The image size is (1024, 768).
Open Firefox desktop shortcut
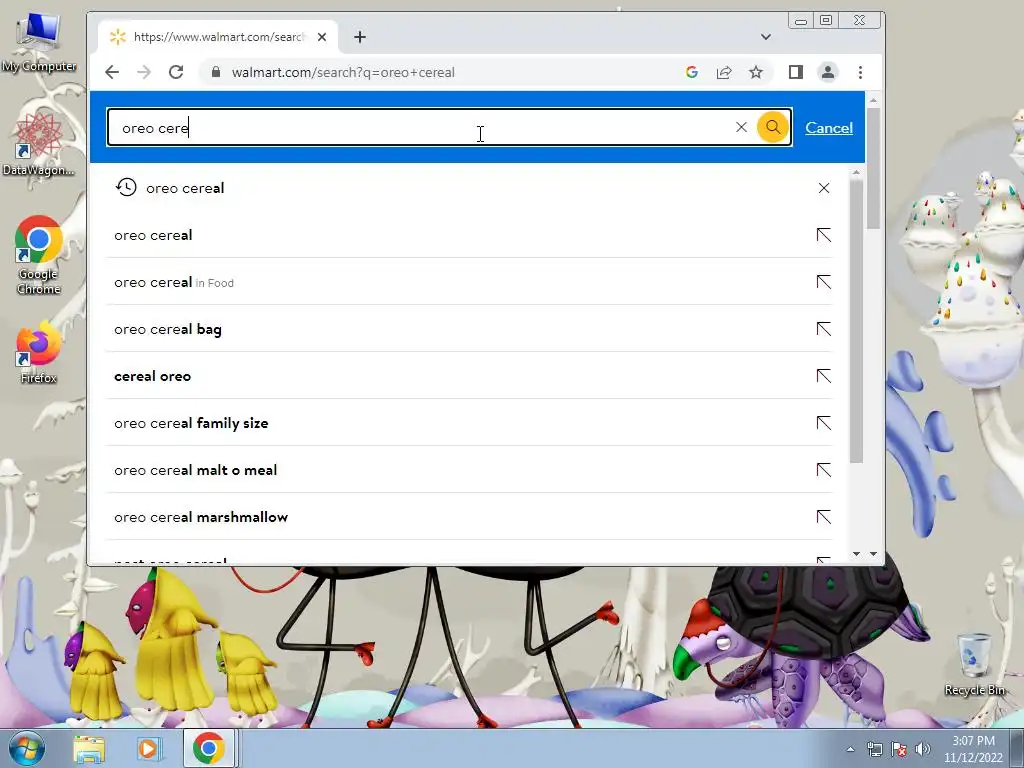39,353
